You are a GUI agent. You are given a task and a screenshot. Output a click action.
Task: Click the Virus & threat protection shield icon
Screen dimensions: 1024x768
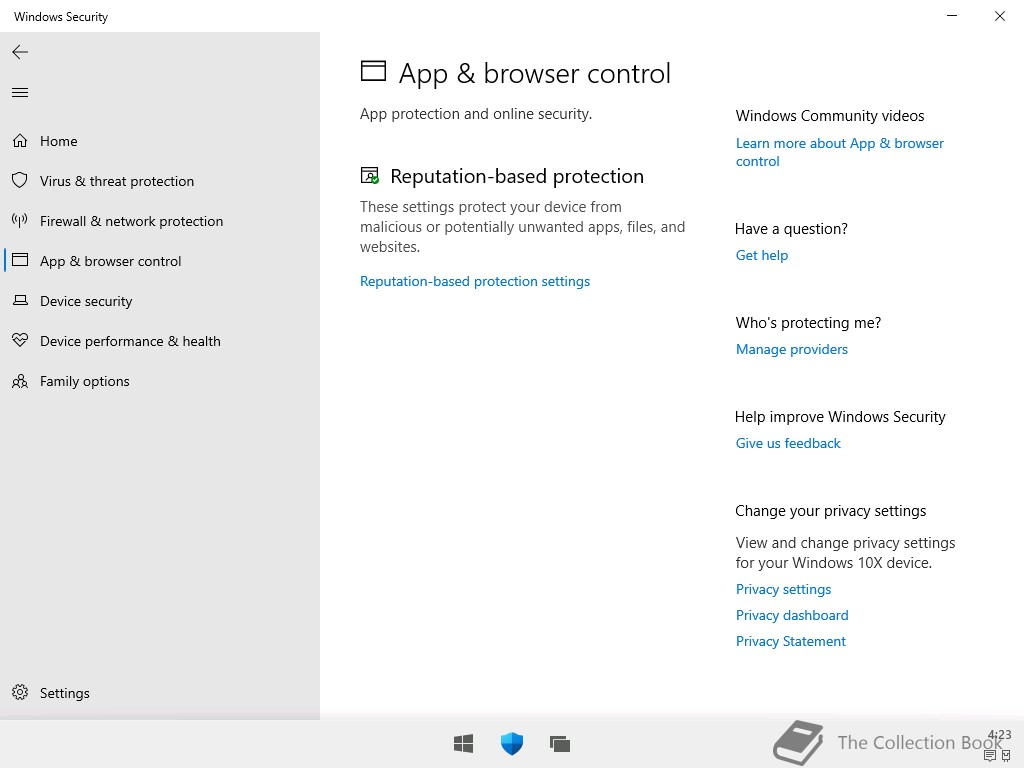[x=20, y=181]
